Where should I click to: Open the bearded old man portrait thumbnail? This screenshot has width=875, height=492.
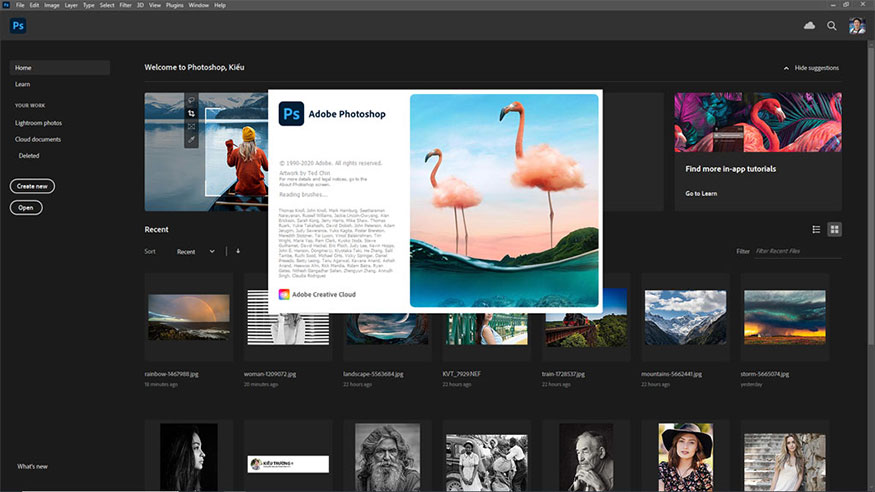[387, 457]
